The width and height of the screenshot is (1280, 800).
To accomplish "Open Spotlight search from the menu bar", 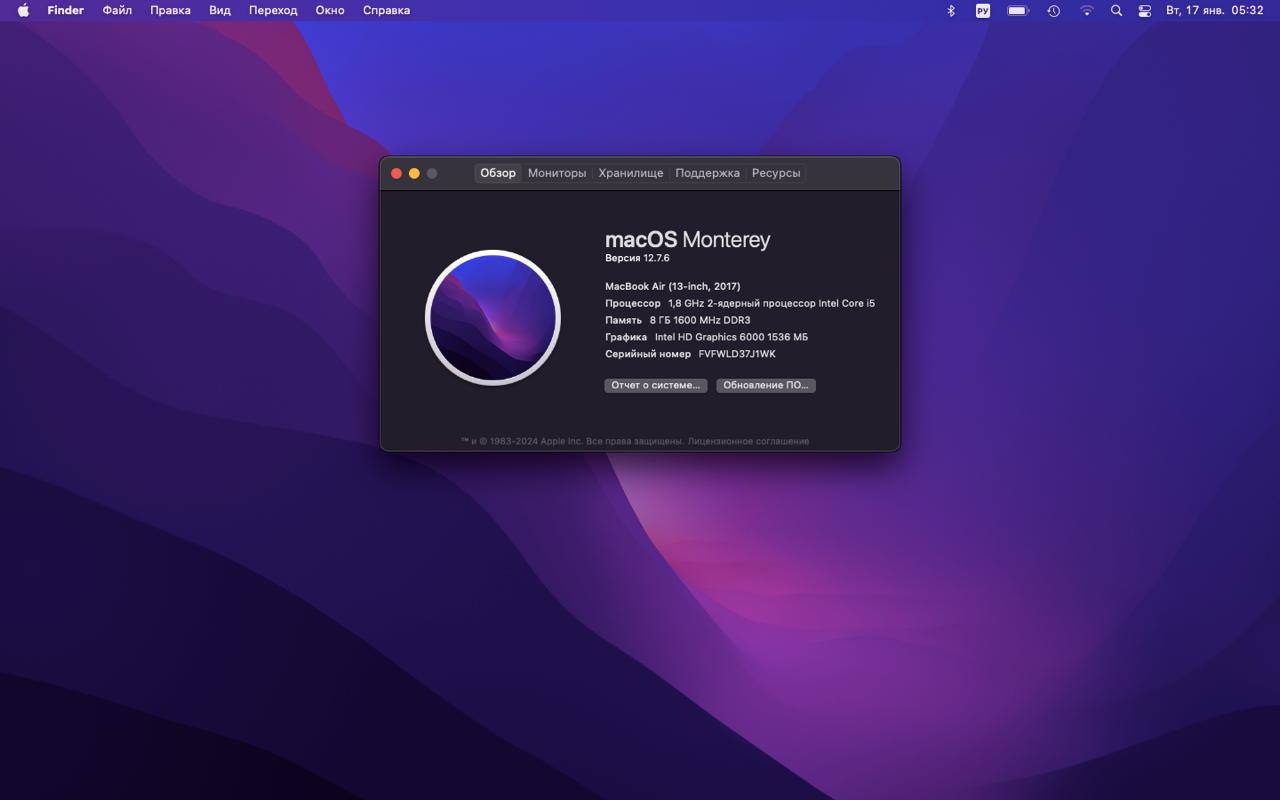I will [x=1116, y=10].
